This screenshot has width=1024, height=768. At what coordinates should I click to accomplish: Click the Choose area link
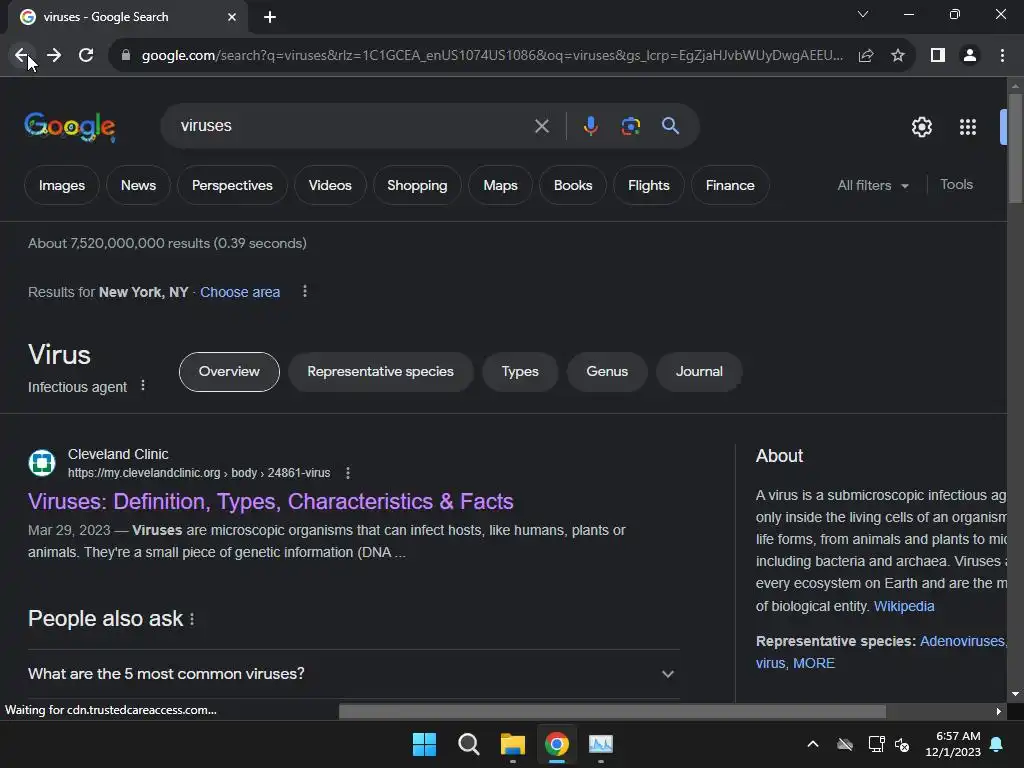240,292
